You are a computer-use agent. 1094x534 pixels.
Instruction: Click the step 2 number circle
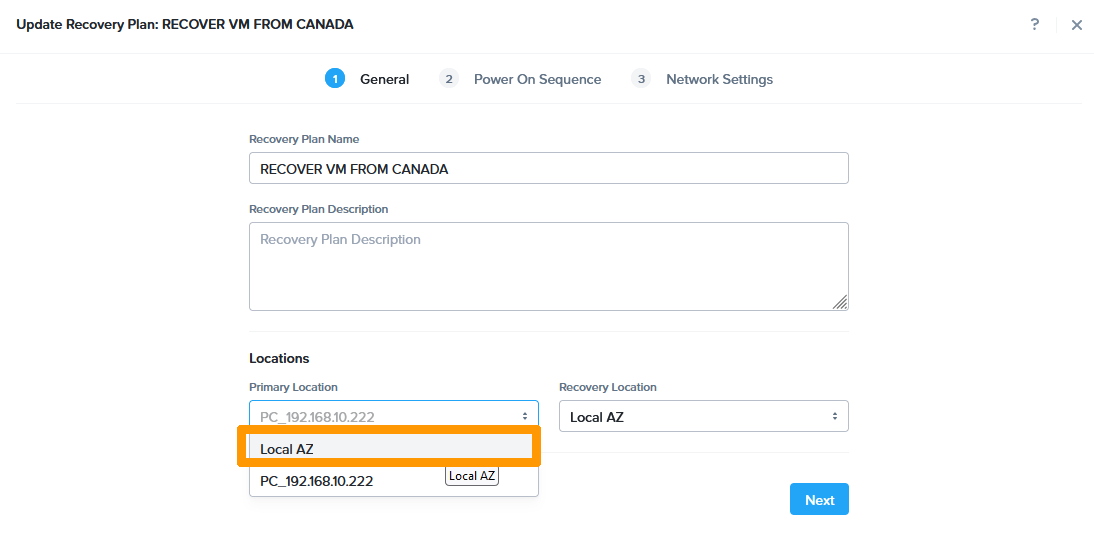point(449,79)
